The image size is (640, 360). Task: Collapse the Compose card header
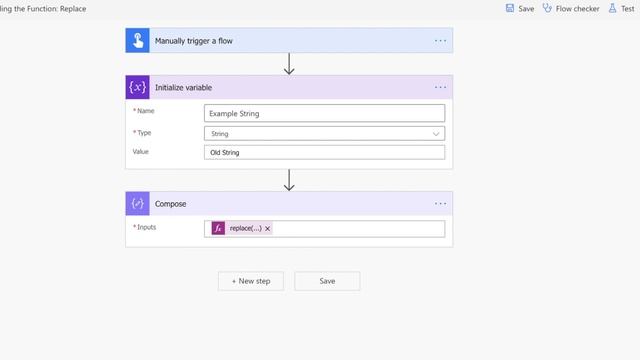289,203
